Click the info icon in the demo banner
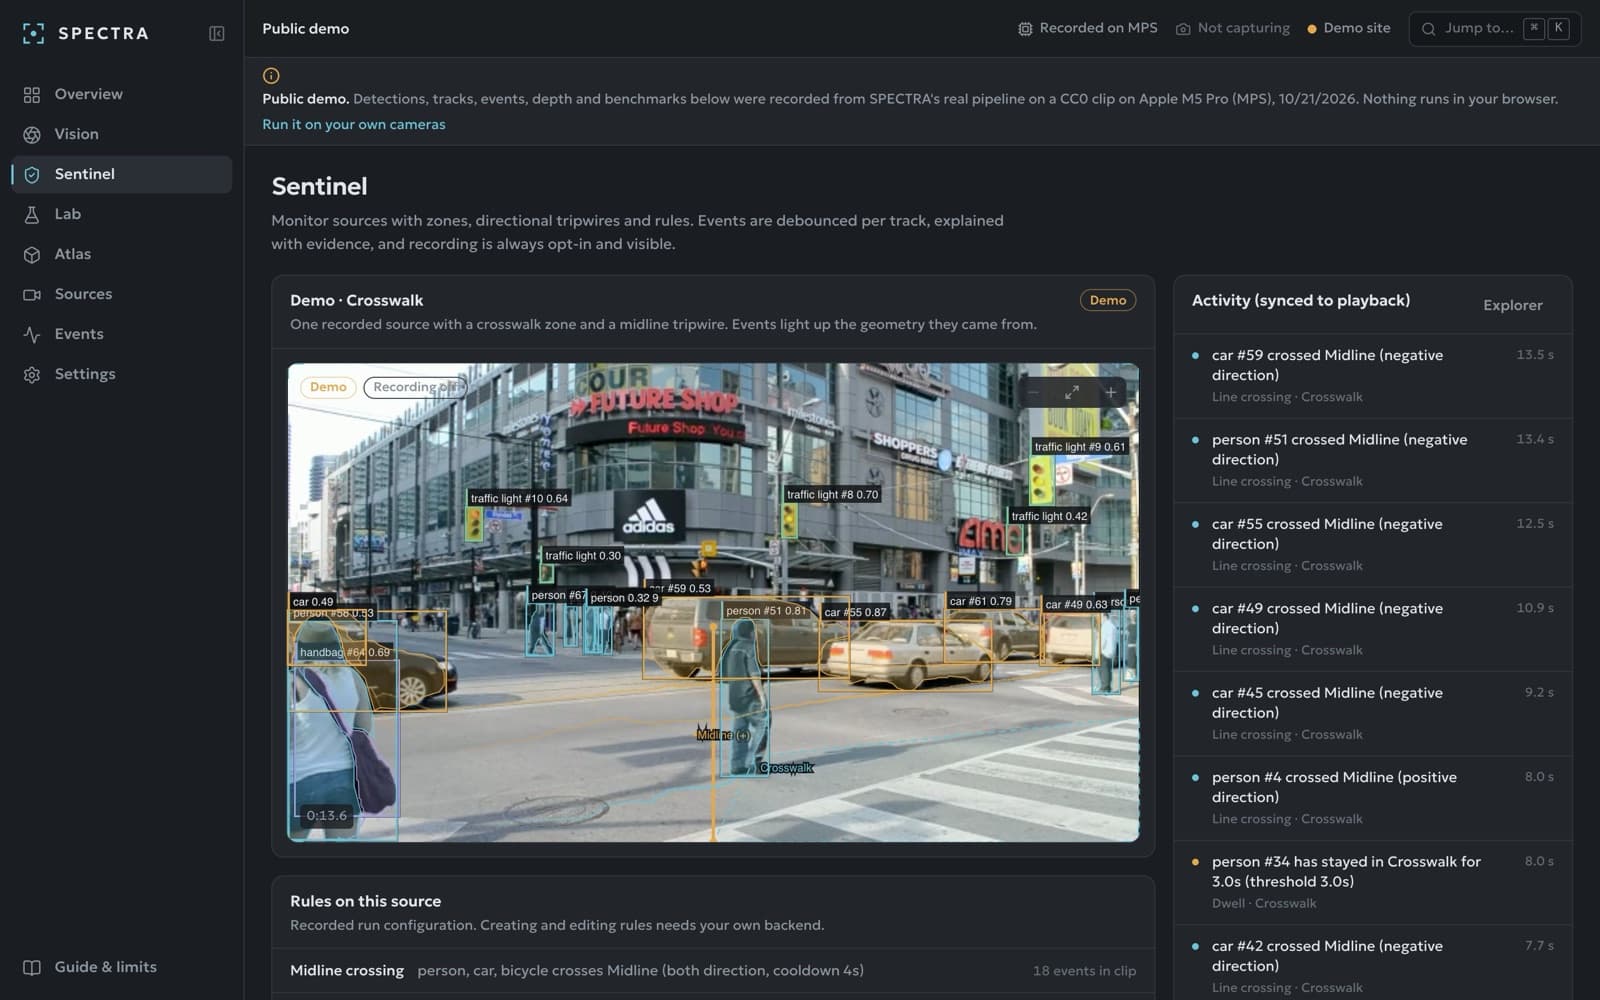The image size is (1600, 1000). [x=271, y=75]
